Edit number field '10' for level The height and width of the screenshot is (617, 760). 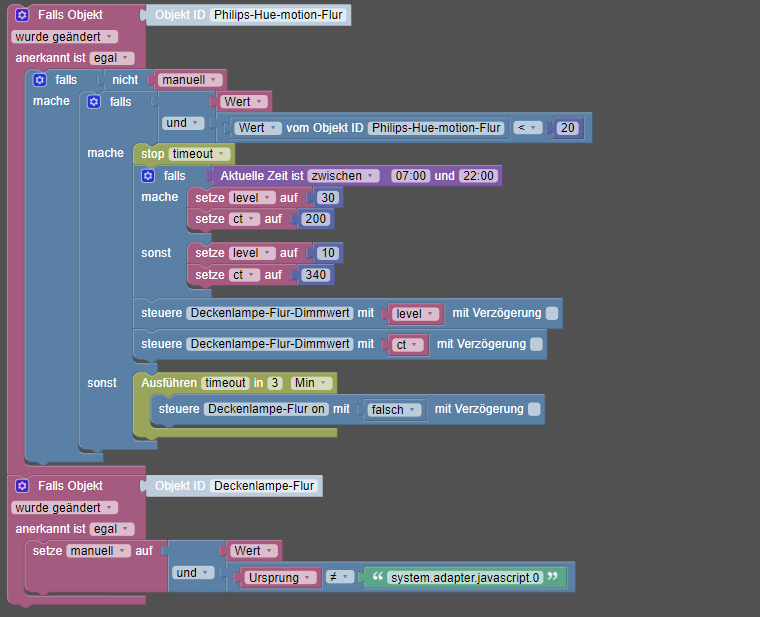[328, 253]
